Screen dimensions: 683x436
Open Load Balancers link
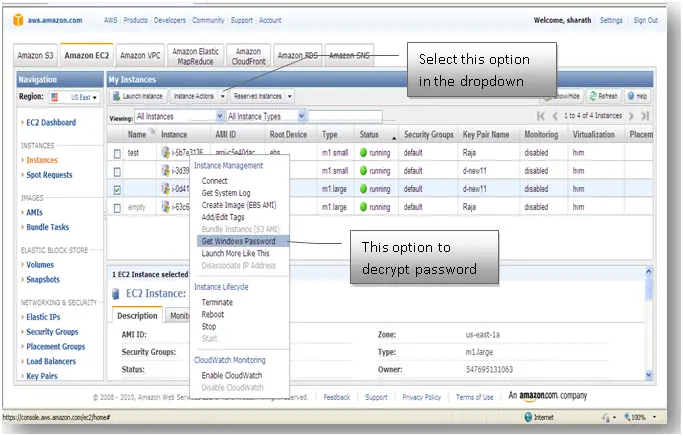point(51,361)
